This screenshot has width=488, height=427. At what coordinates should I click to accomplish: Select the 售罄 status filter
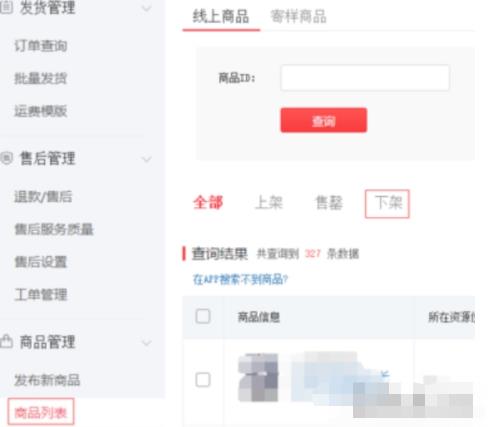(x=329, y=202)
